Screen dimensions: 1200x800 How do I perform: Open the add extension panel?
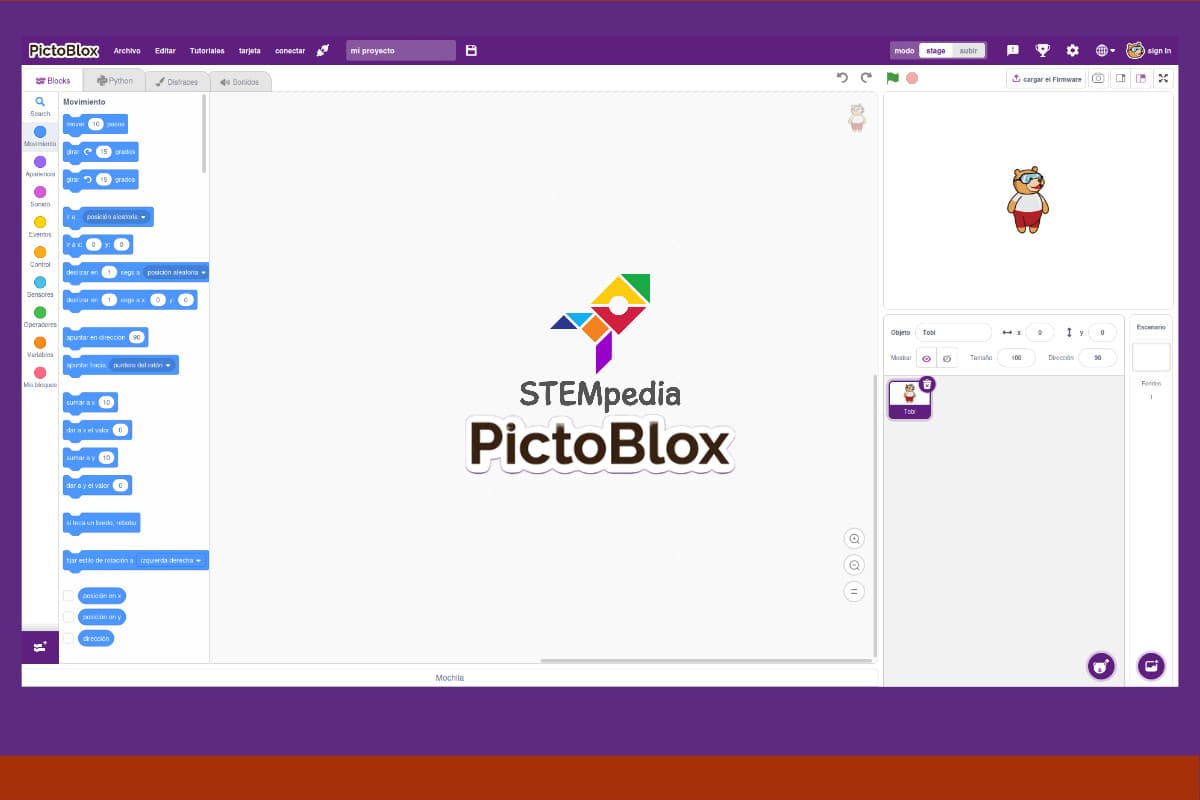(x=39, y=647)
